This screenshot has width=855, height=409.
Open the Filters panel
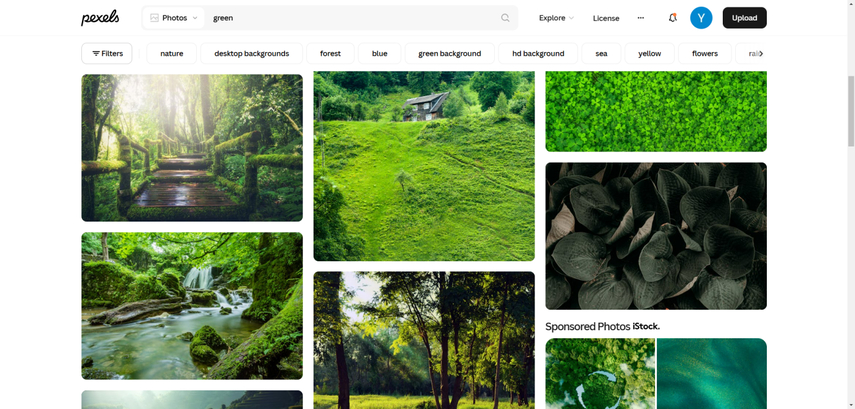(x=107, y=54)
